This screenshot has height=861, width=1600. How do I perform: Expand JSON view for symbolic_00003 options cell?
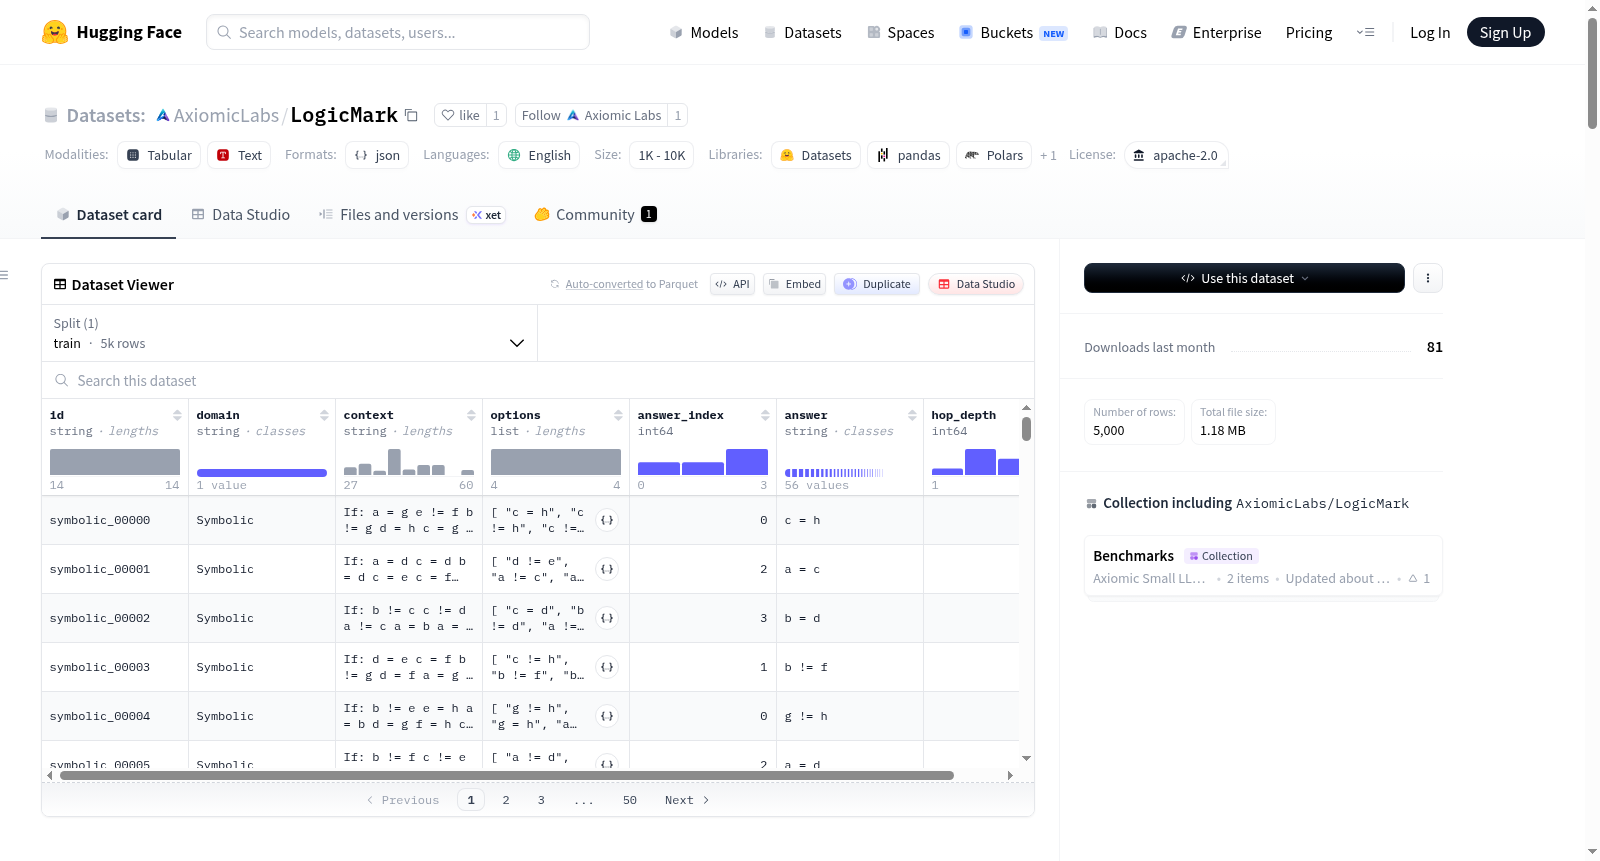[607, 667]
